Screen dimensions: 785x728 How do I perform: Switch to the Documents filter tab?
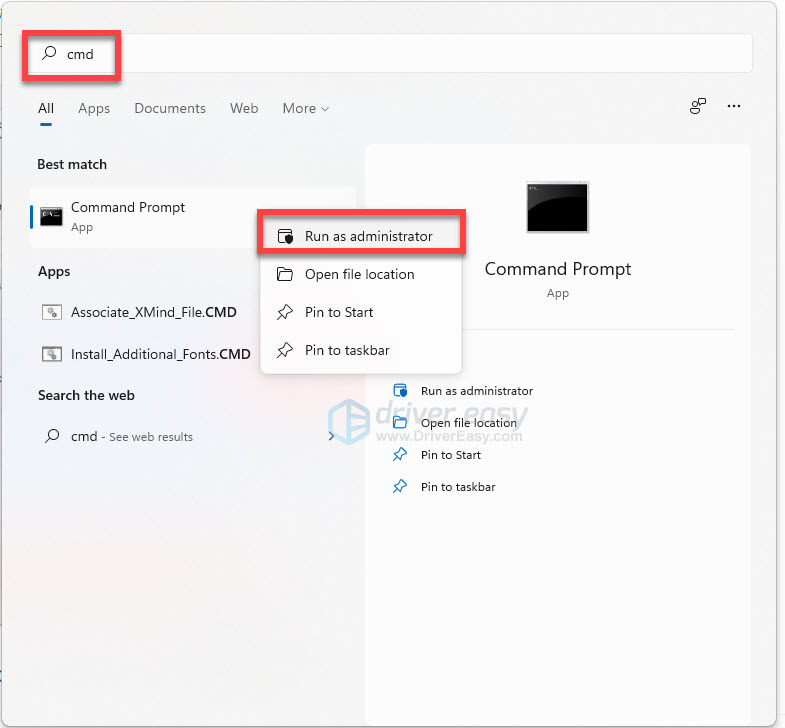click(x=170, y=108)
